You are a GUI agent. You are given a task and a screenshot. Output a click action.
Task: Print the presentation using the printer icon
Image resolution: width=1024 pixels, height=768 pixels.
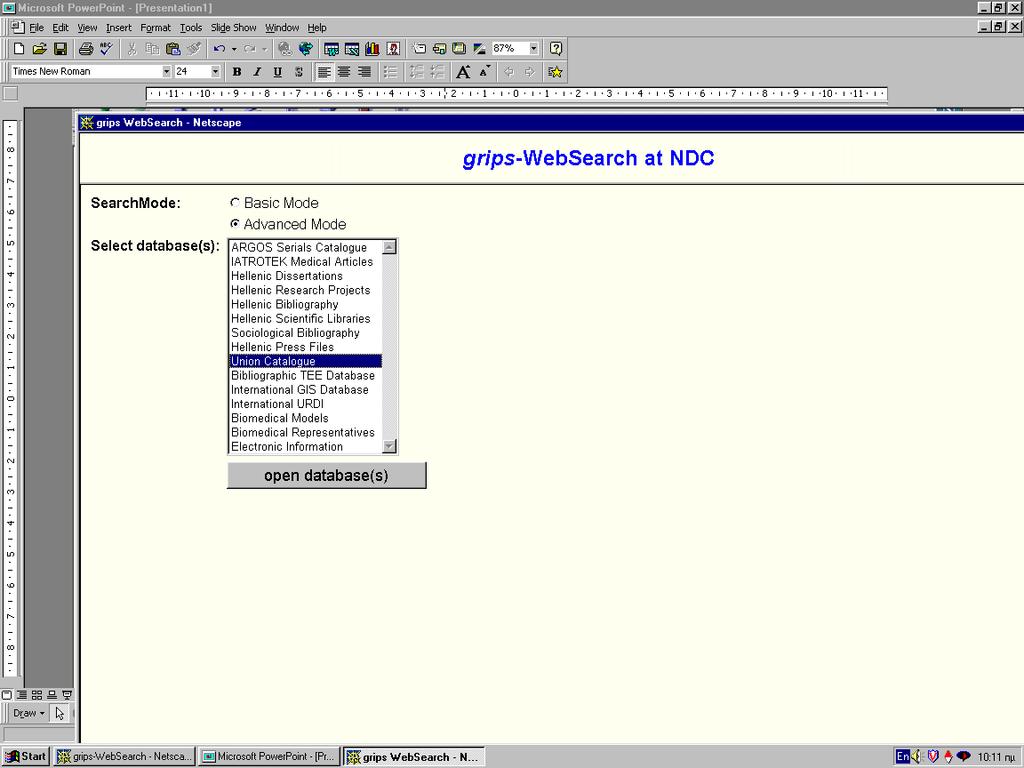coord(86,48)
